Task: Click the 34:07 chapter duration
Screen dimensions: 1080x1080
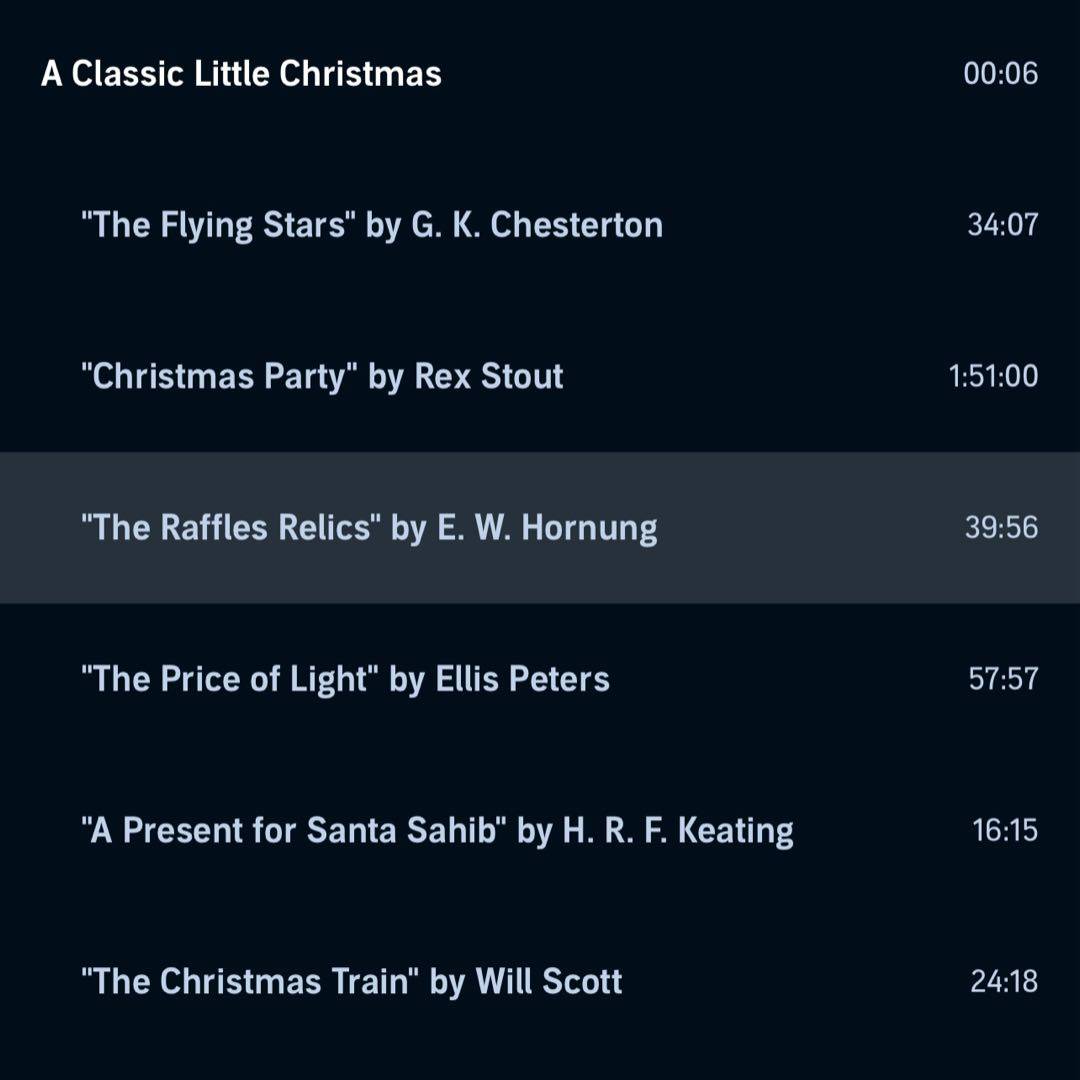Action: [x=1002, y=225]
